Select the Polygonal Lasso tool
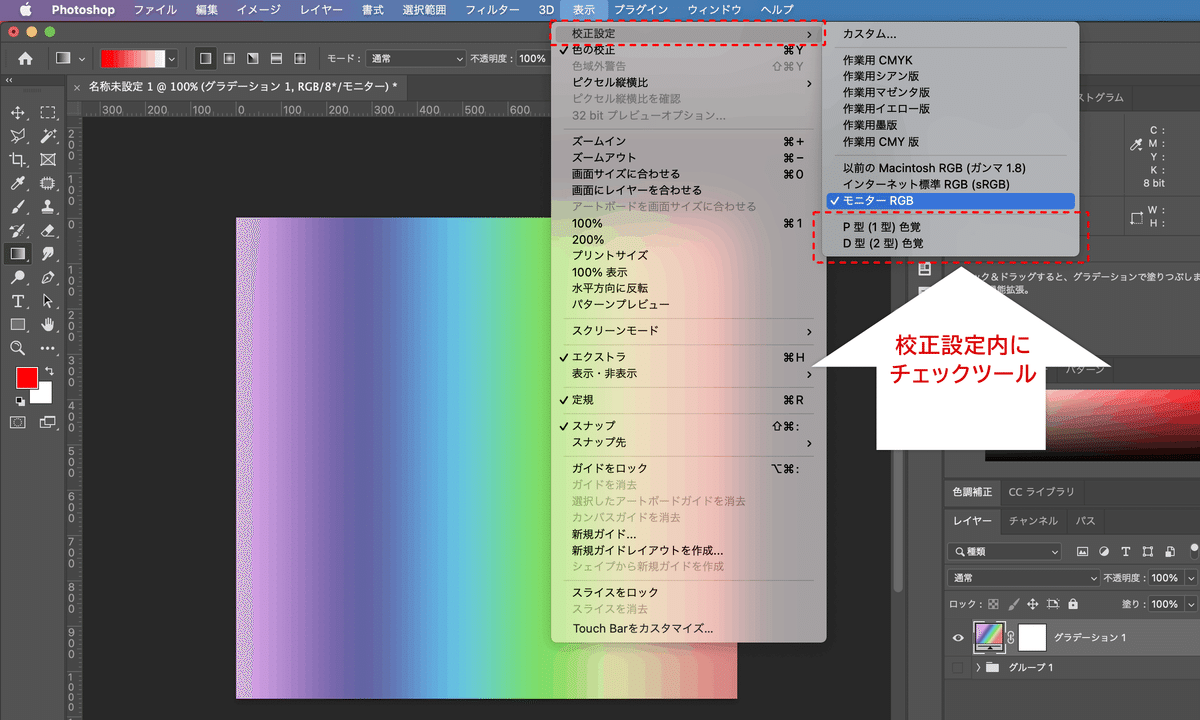The image size is (1200, 720). (x=18, y=136)
